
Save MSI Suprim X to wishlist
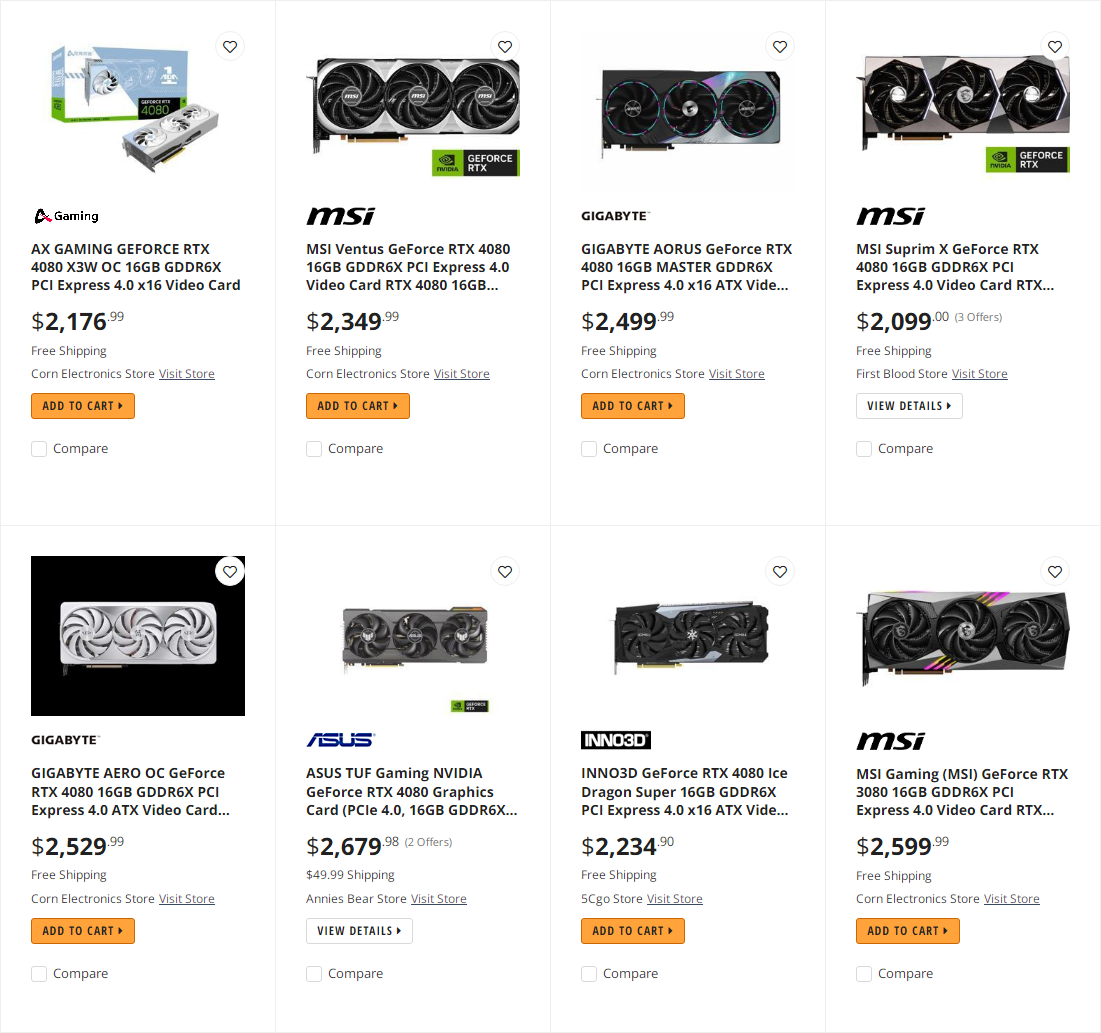click(1055, 46)
